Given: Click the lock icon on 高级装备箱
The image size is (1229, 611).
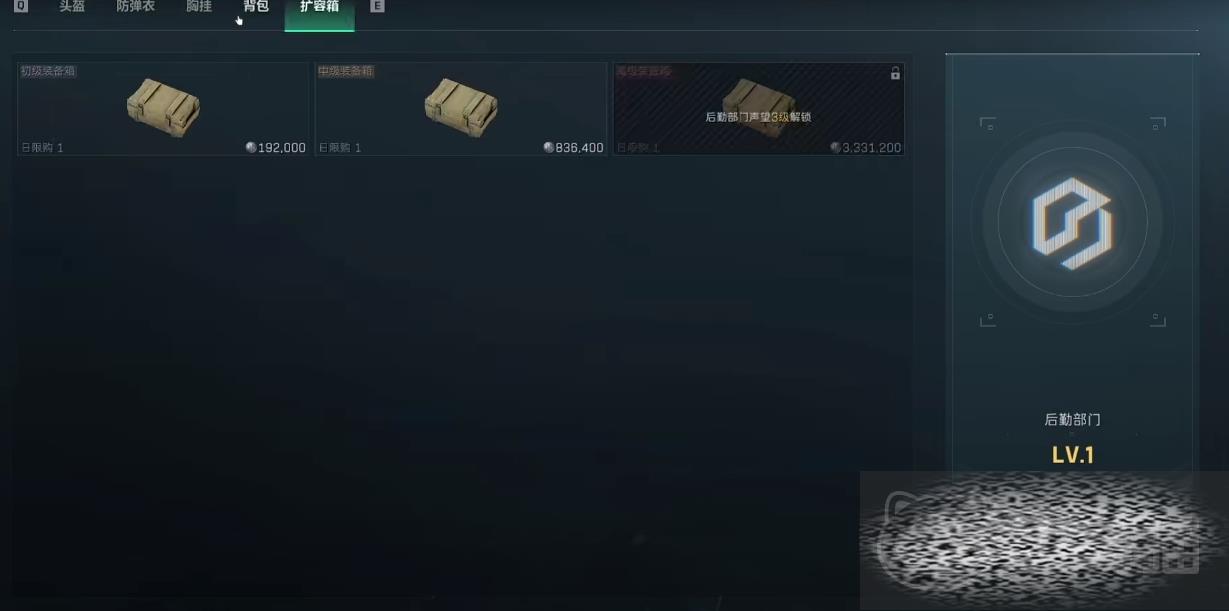Looking at the screenshot, I should tap(895, 73).
